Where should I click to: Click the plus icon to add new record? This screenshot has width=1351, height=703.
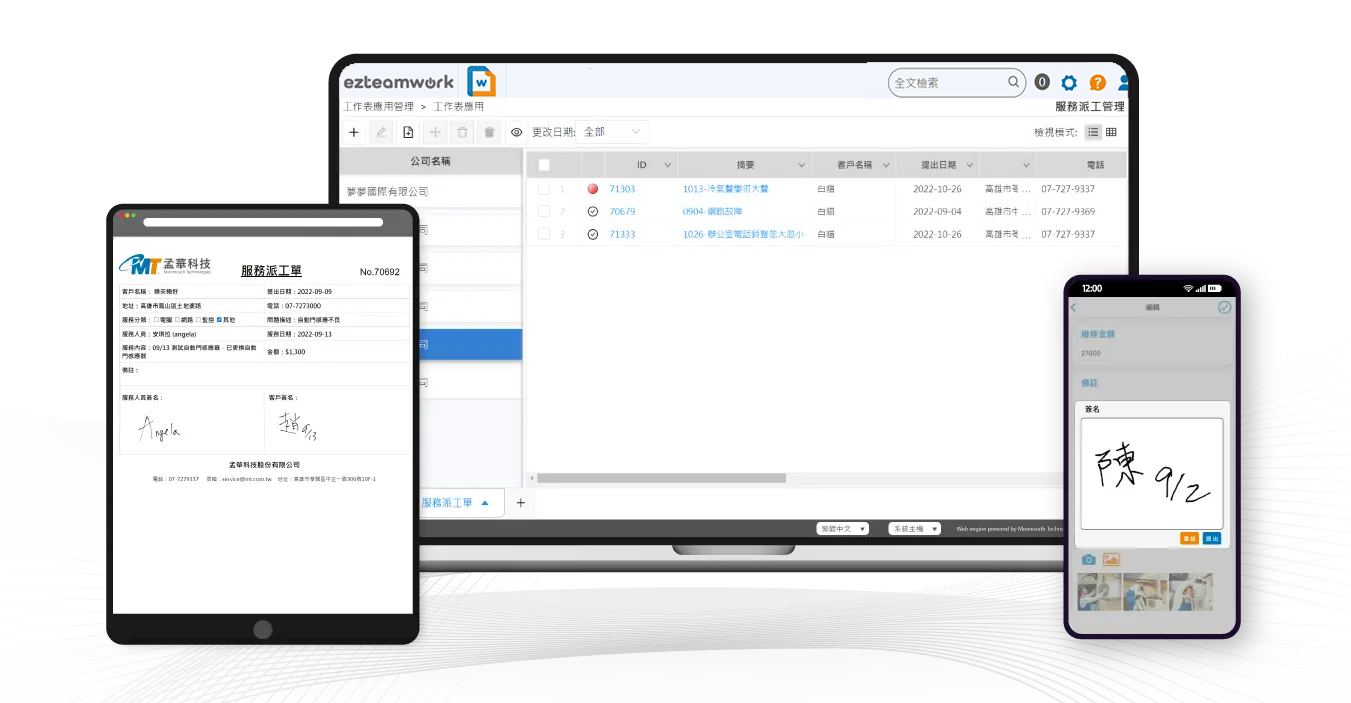click(354, 132)
